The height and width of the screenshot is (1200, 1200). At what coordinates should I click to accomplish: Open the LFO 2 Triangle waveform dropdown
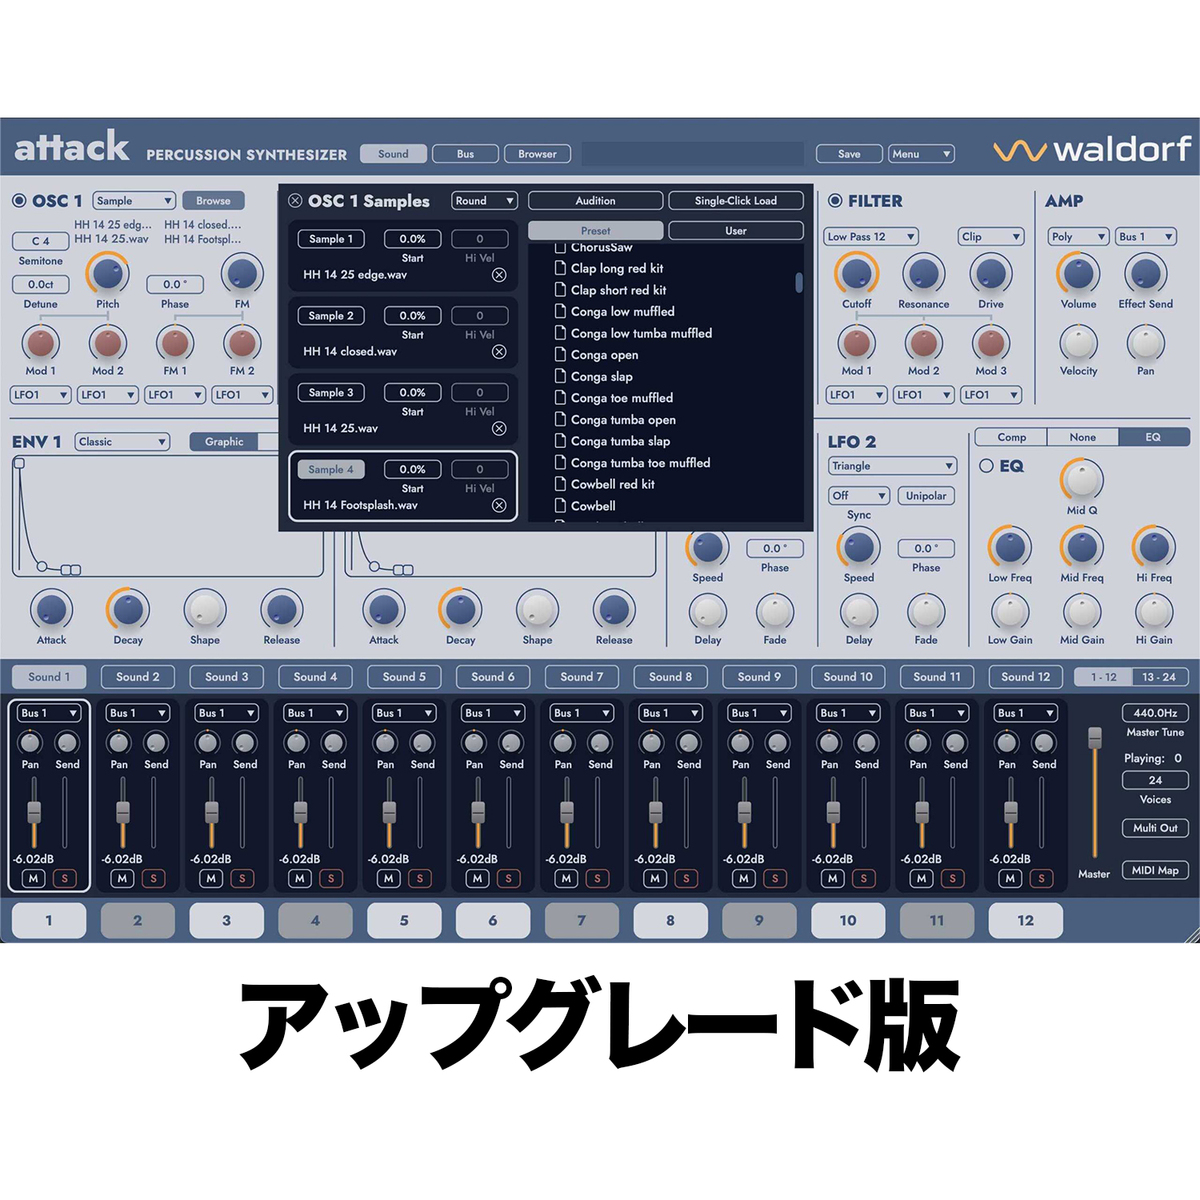click(893, 466)
